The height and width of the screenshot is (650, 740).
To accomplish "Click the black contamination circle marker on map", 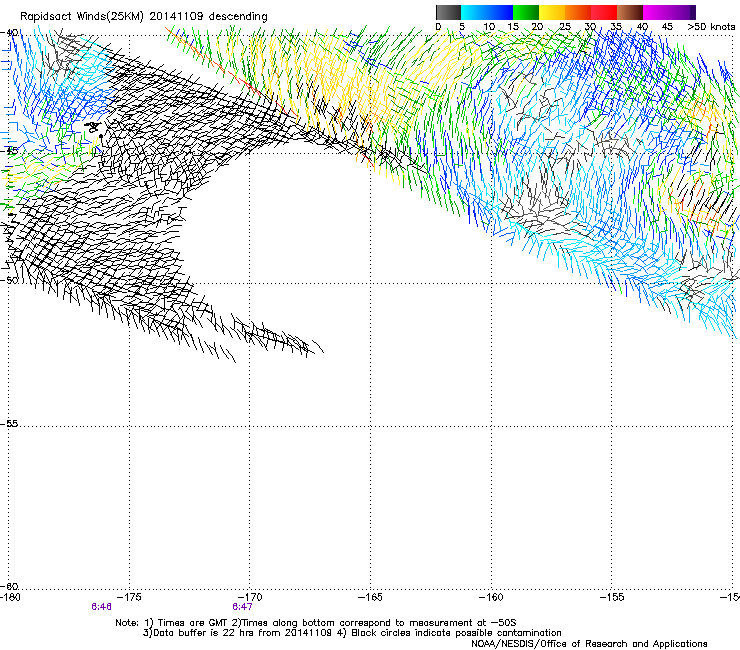I will point(101,136).
